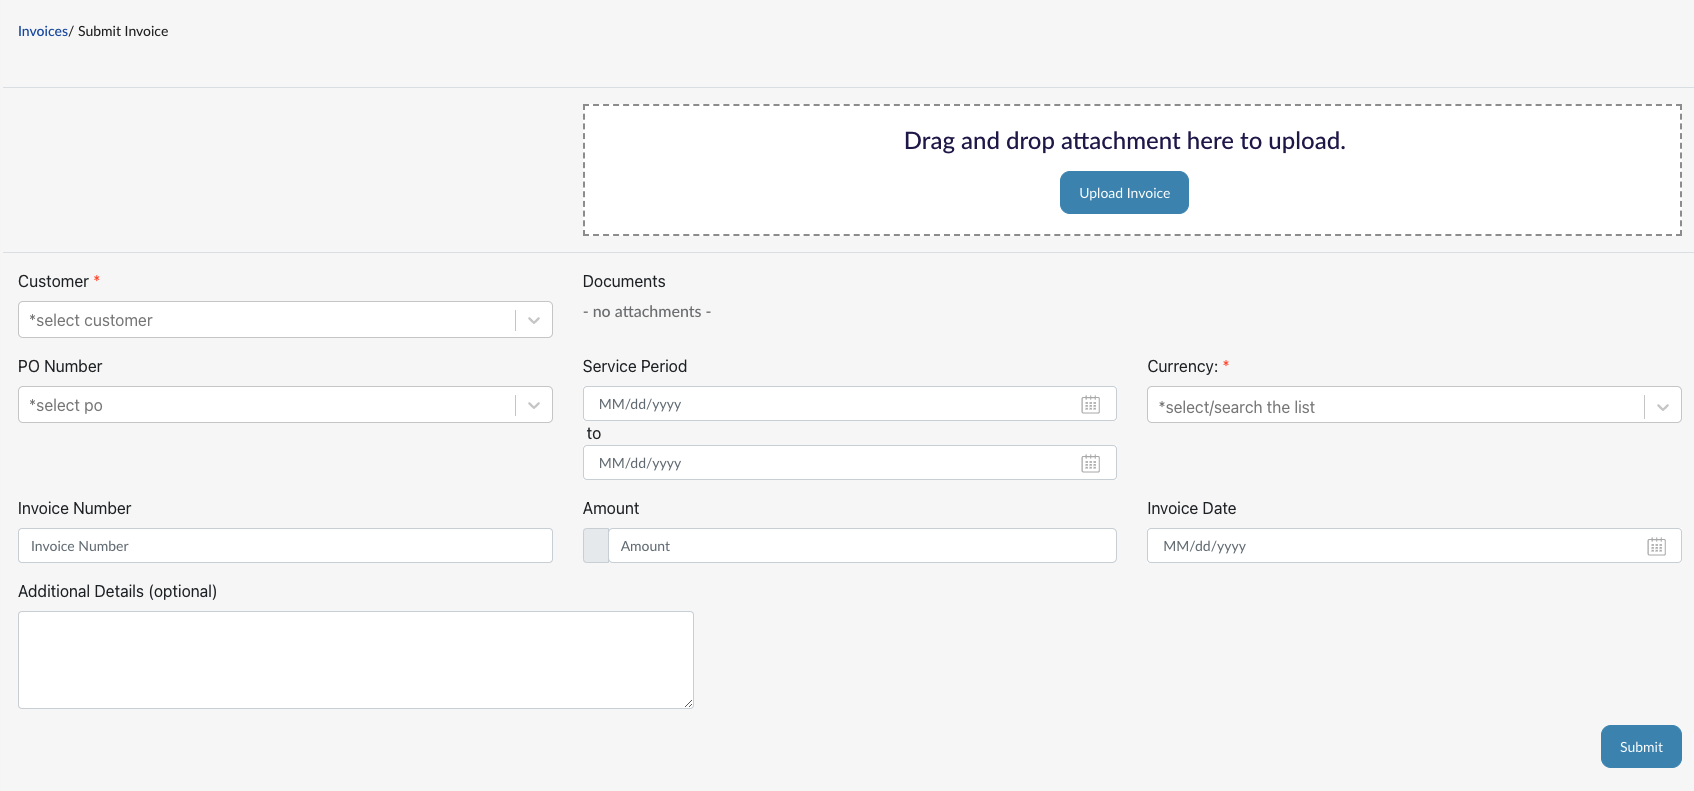Open the select po combo box

coord(265,405)
